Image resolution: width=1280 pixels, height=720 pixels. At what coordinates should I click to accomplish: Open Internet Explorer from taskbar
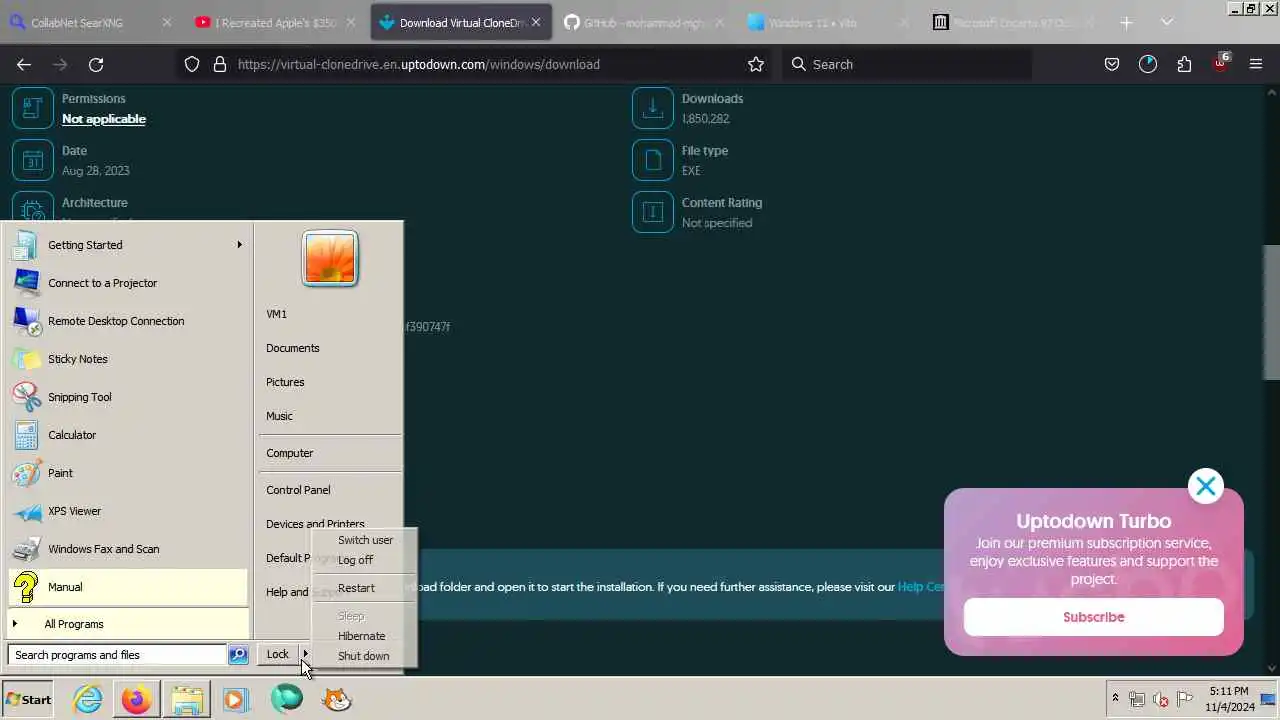click(x=88, y=699)
